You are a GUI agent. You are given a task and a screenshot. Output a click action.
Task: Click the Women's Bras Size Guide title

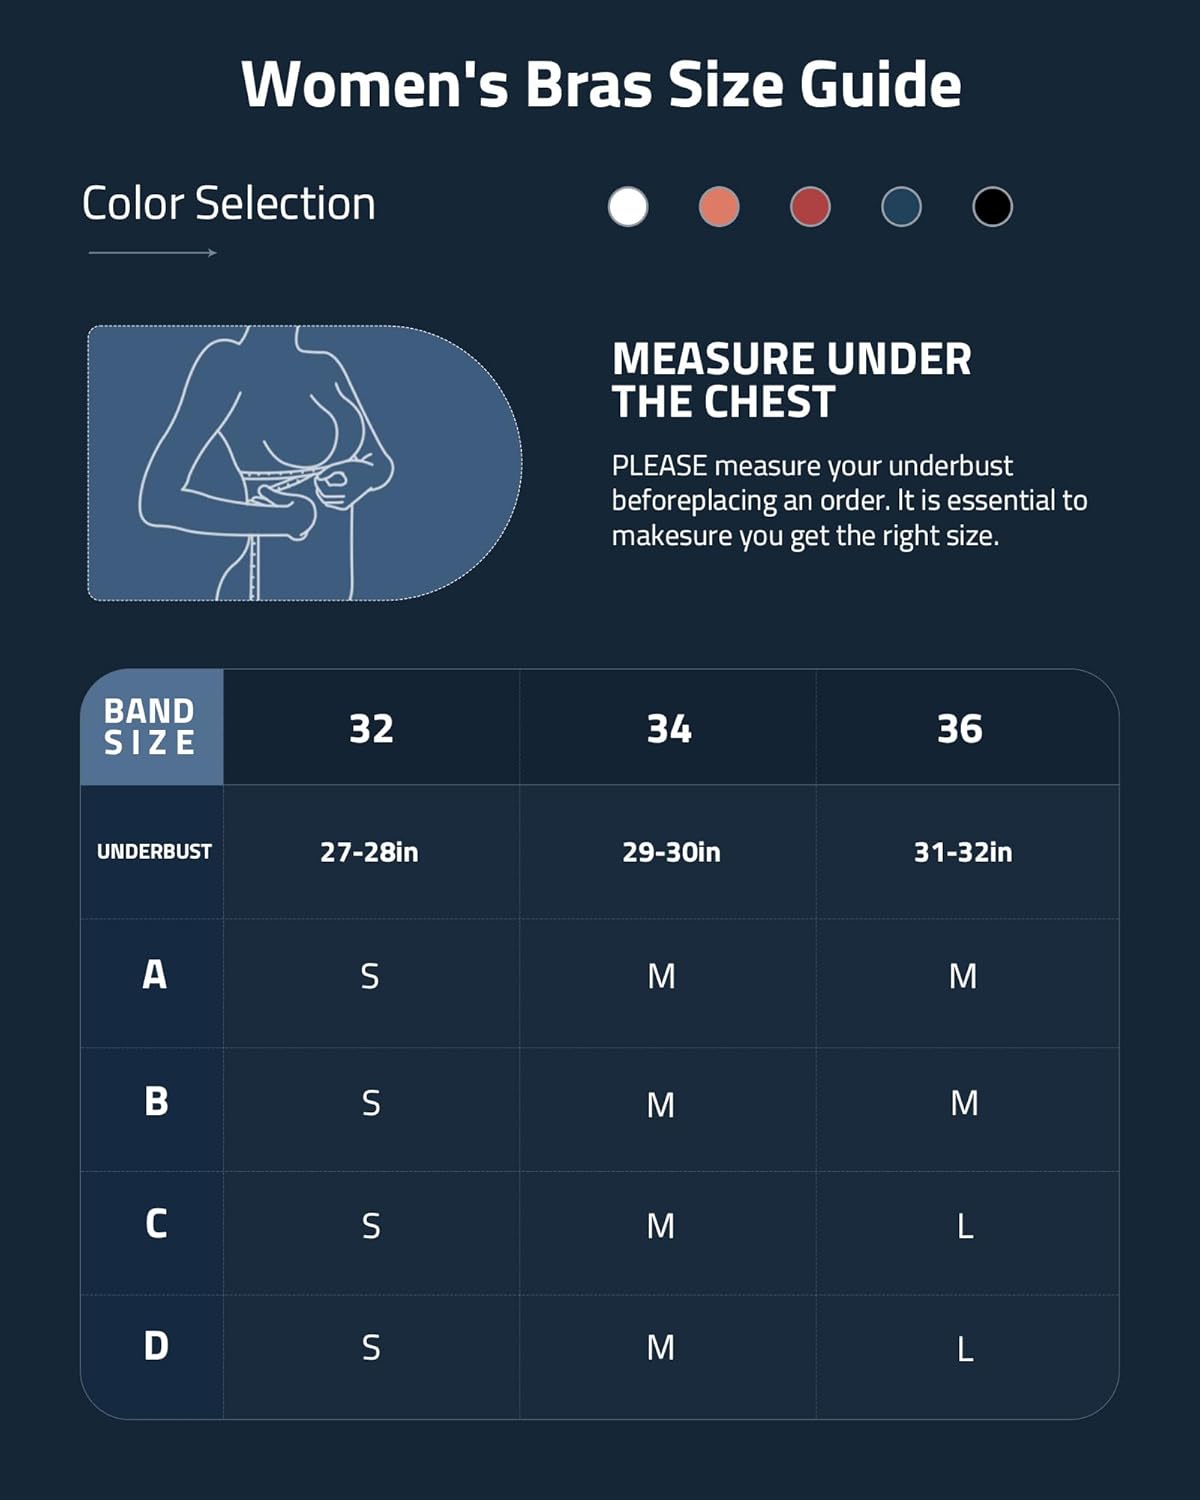pos(601,84)
